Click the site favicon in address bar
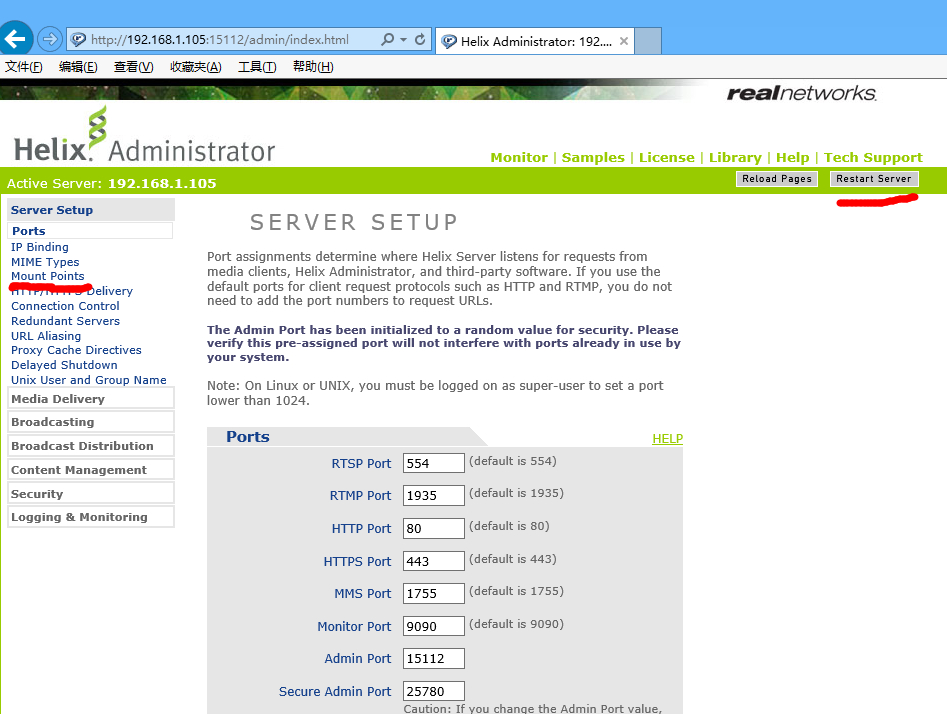Screen dimensions: 947x714 point(78,40)
